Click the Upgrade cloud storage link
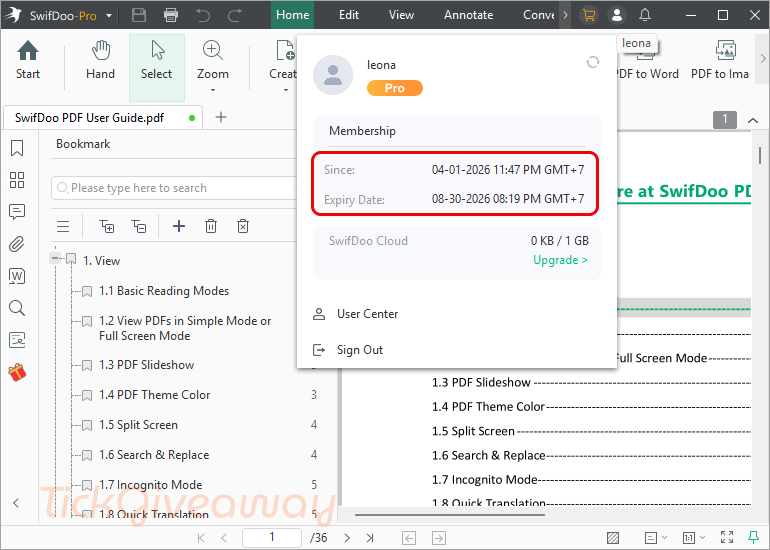The height and width of the screenshot is (550, 770). [x=560, y=260]
